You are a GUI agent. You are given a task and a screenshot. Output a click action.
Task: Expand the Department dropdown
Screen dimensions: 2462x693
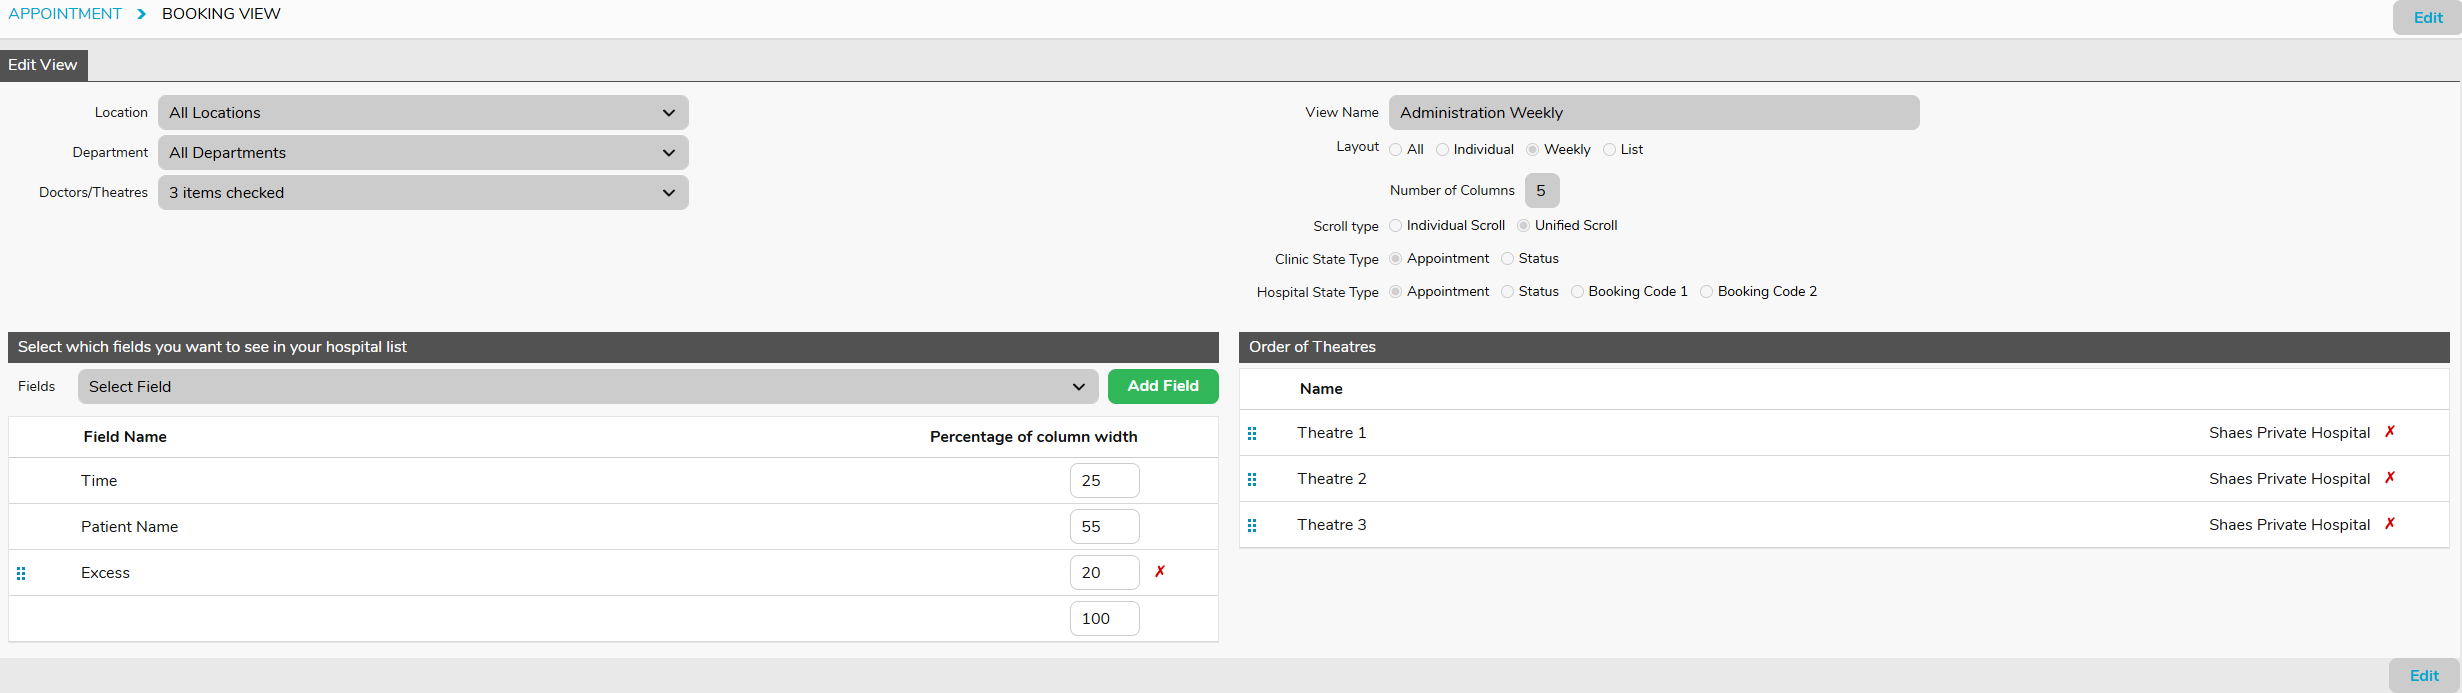point(423,153)
